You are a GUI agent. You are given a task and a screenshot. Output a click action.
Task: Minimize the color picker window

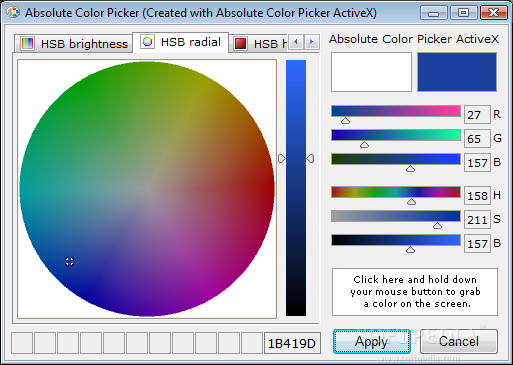pos(434,13)
